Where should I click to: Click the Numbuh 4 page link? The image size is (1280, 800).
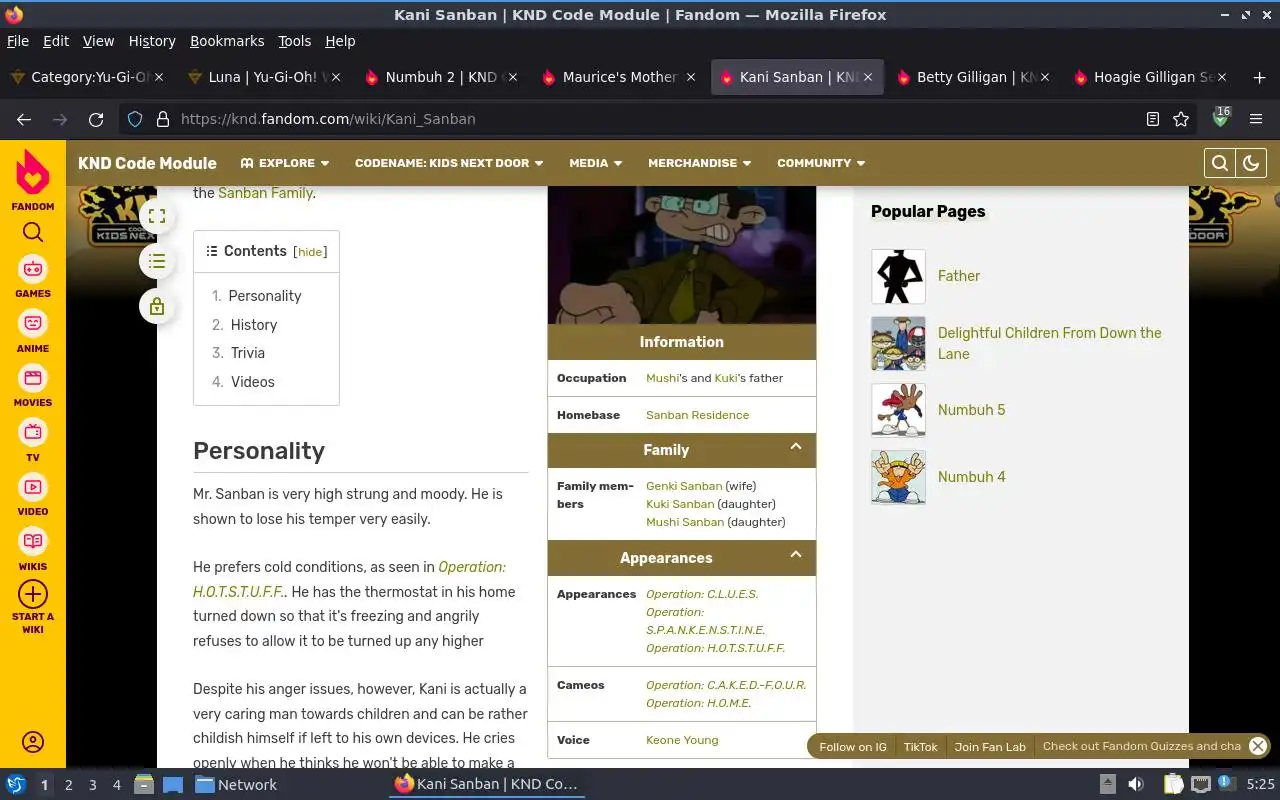point(972,477)
